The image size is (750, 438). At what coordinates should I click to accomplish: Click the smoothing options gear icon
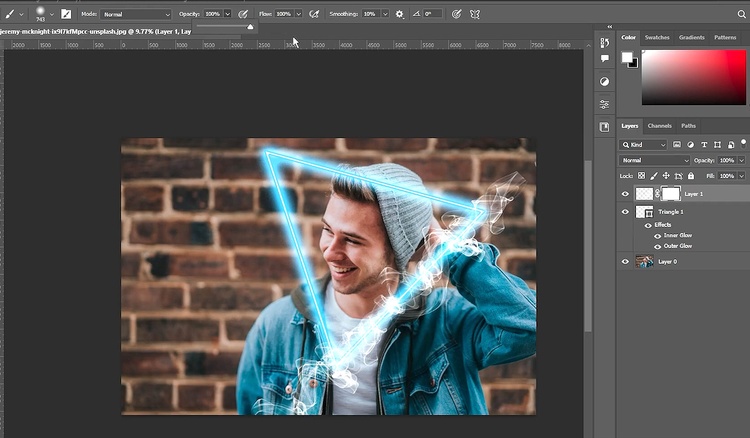pos(399,14)
